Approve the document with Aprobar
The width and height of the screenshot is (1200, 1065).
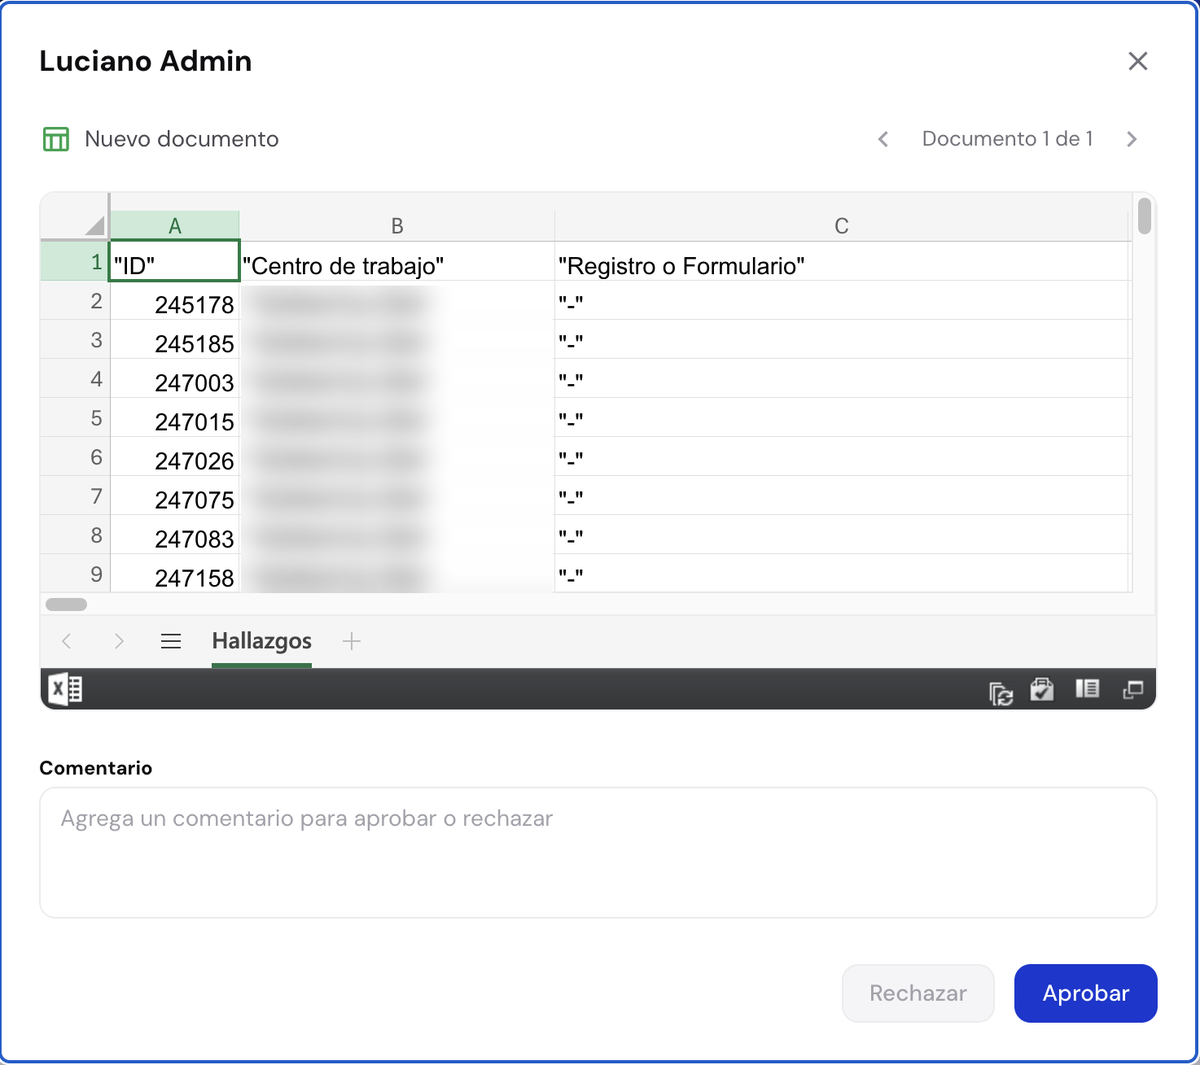1086,993
